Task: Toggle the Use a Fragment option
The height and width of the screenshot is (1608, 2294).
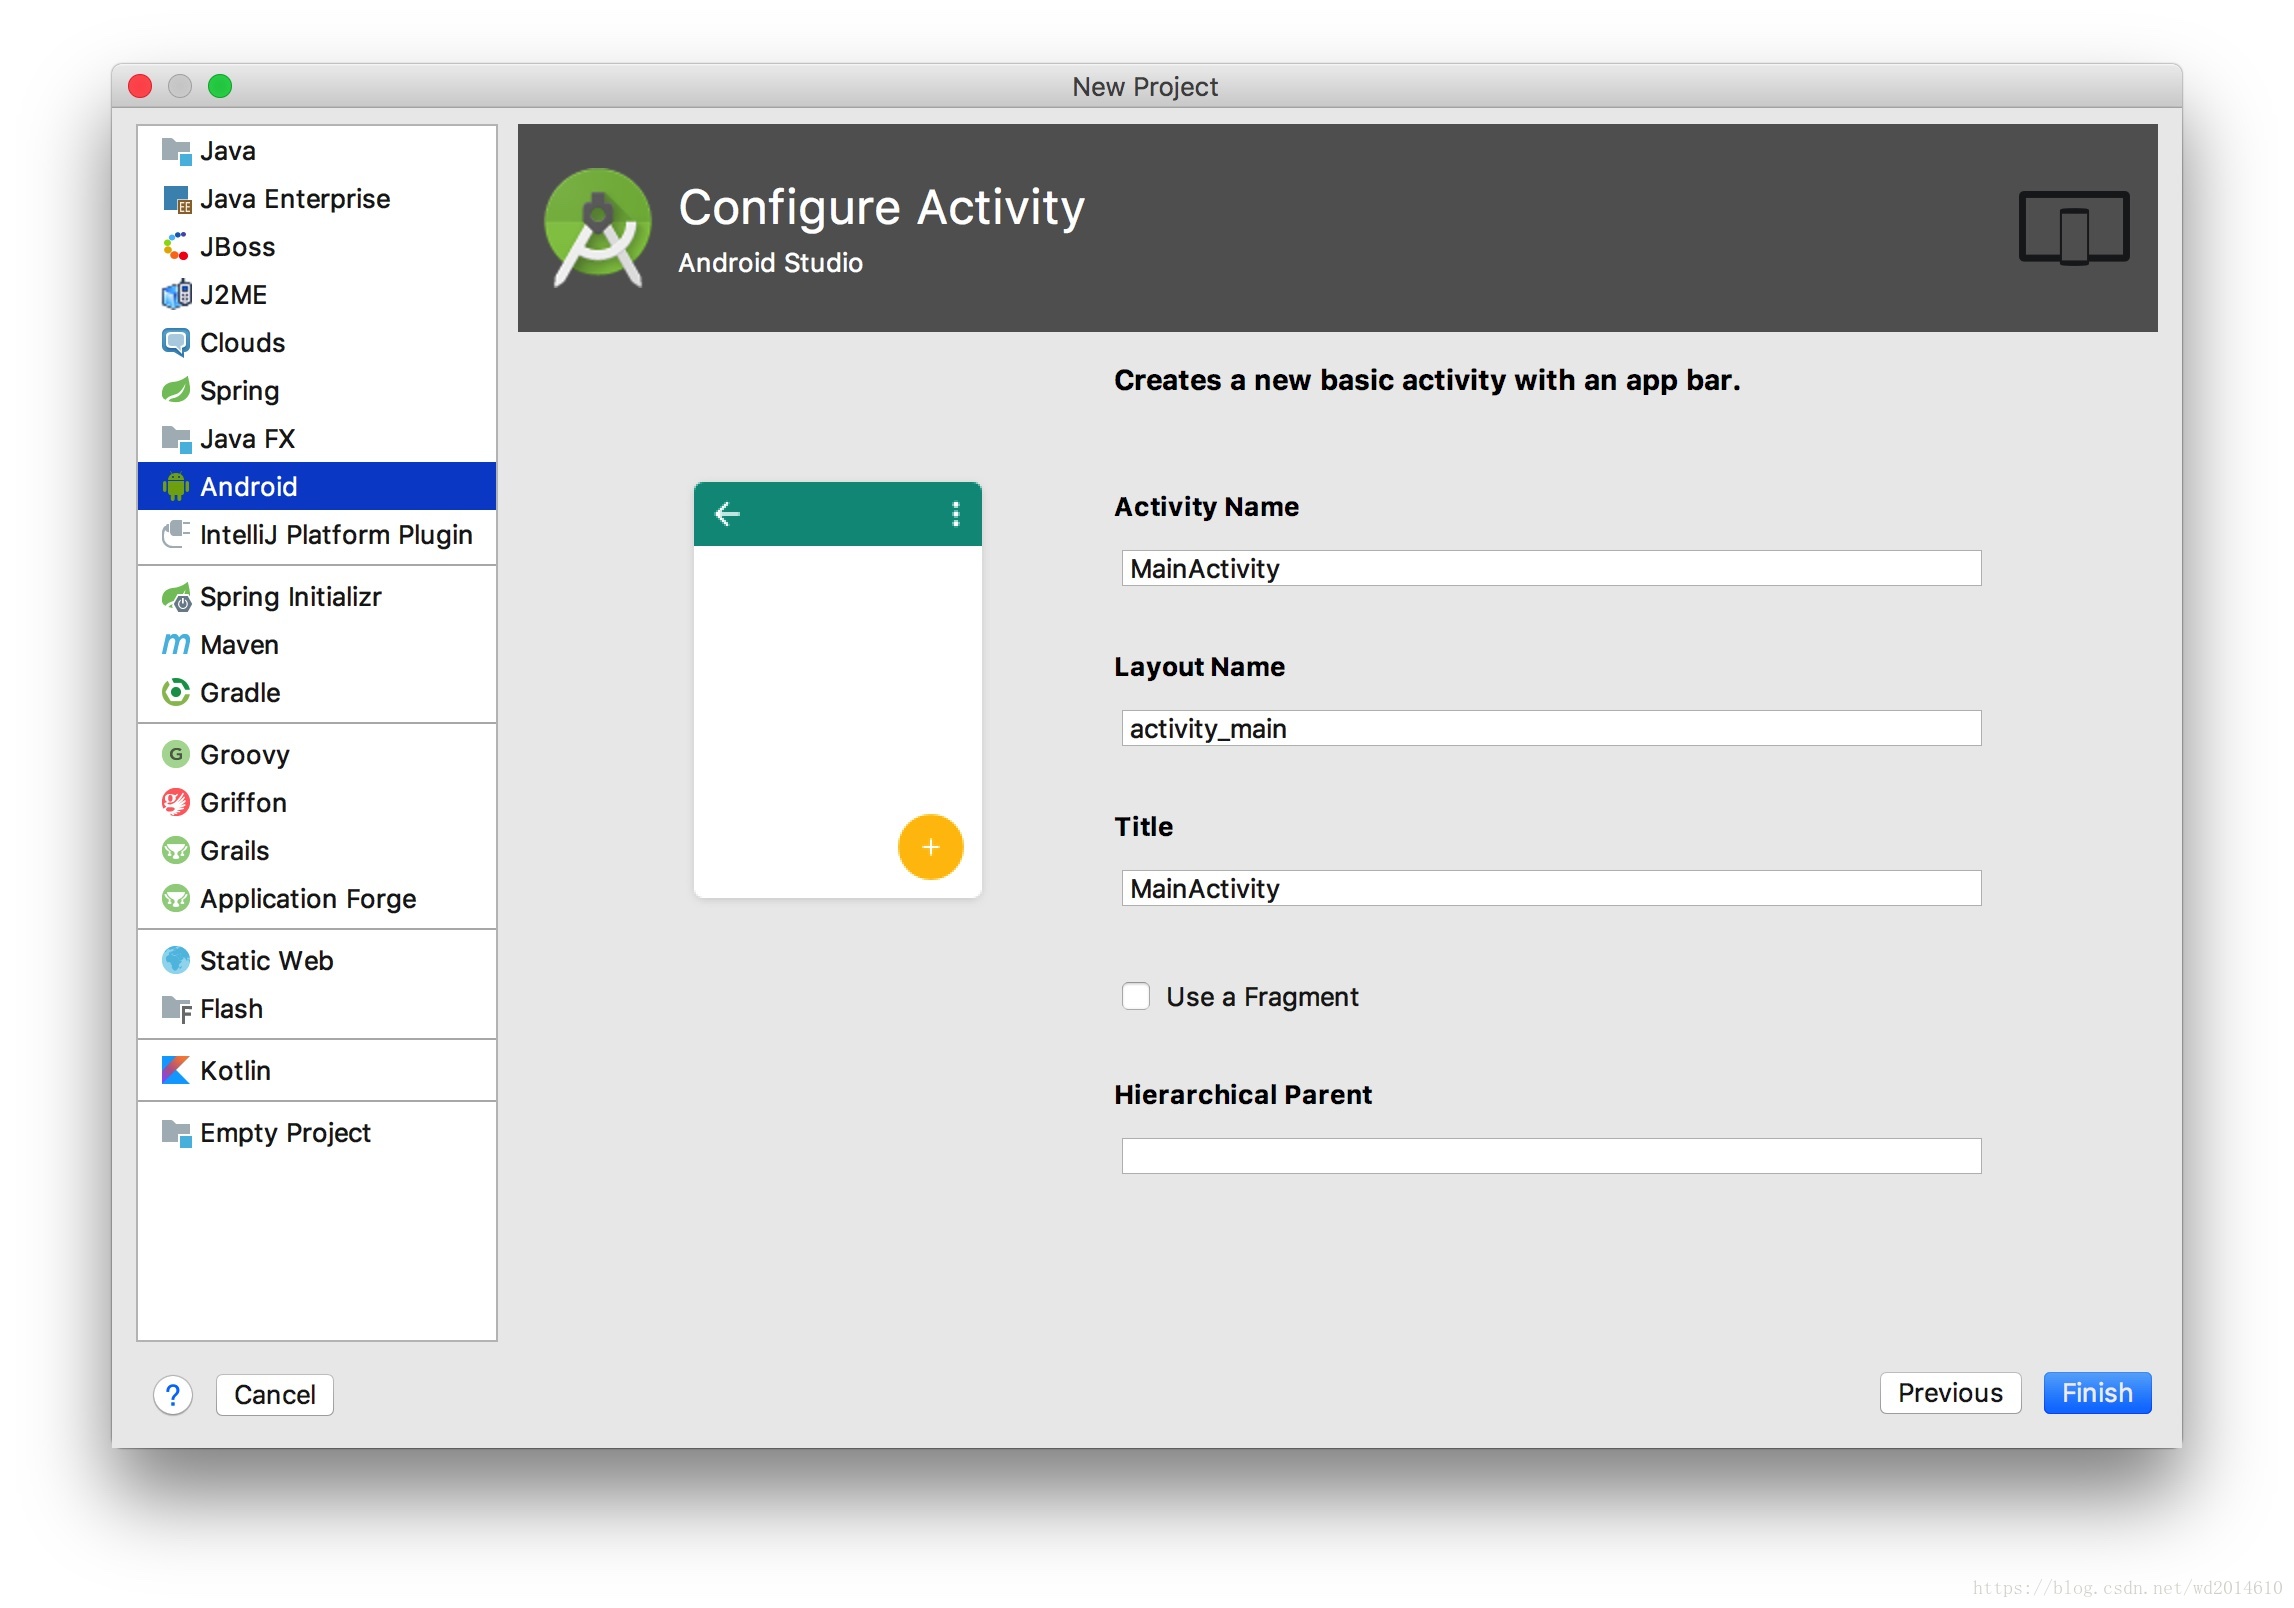Action: tap(1135, 998)
